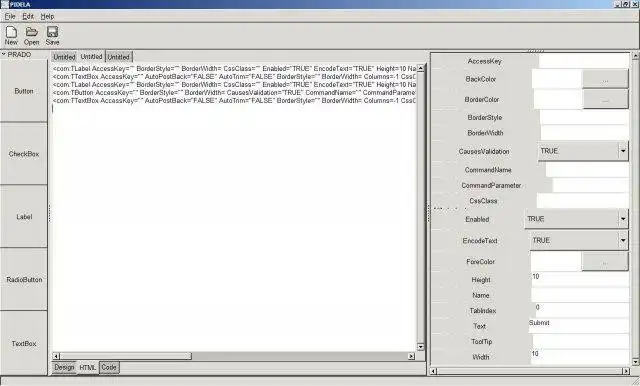
Task: Open the Enabled dropdown arrow
Action: (623, 219)
